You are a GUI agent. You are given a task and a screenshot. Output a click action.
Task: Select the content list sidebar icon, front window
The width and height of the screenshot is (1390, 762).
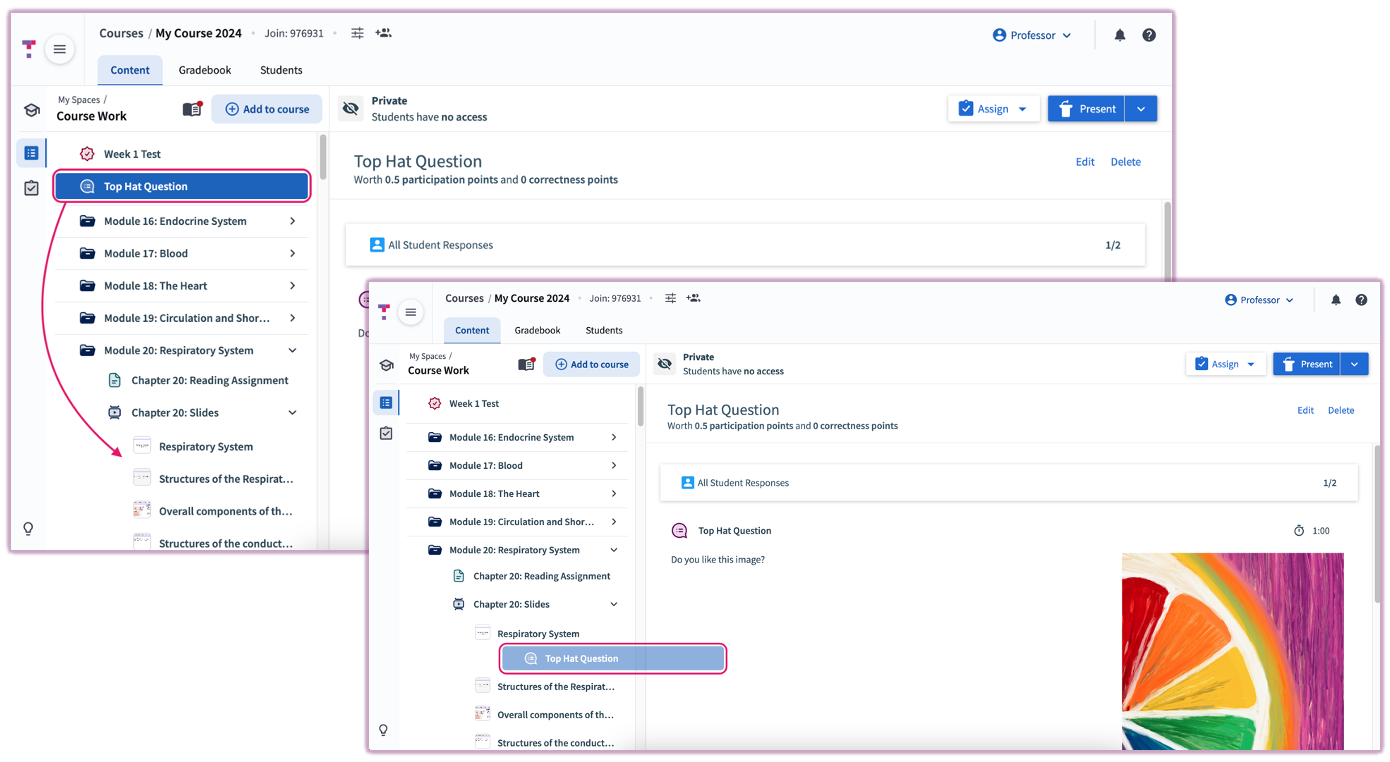[386, 402]
